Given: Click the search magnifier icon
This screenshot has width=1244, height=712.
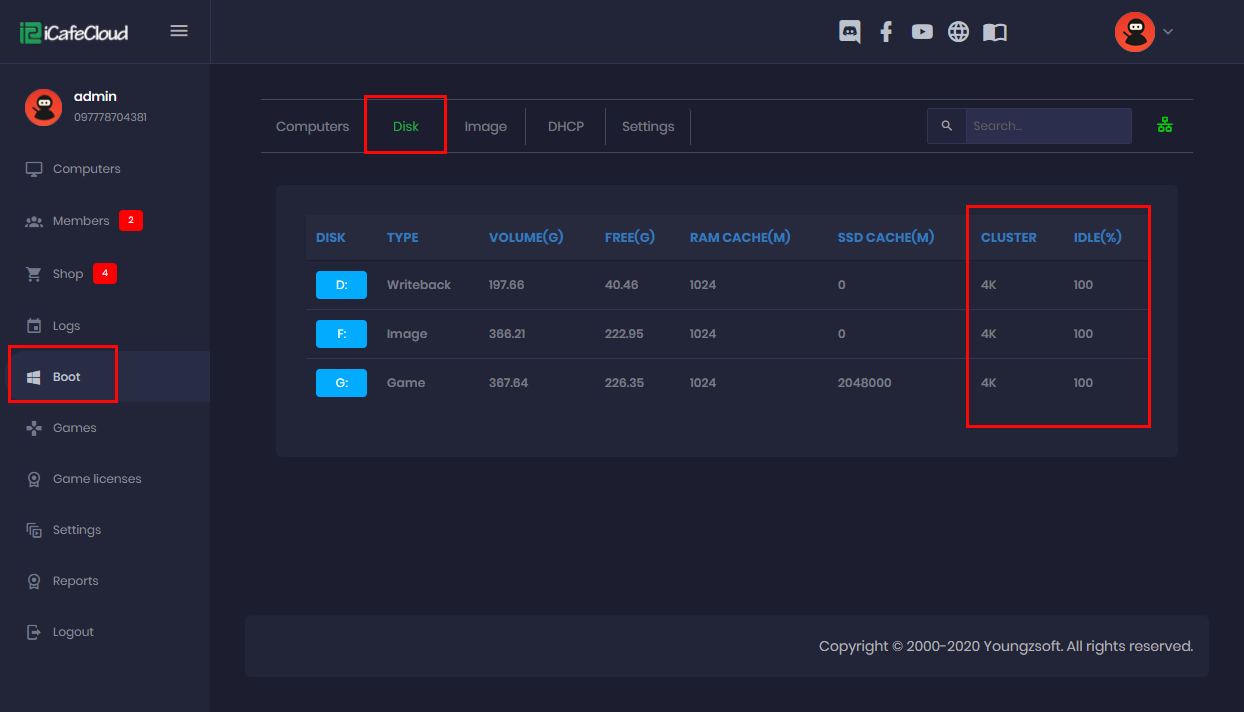Looking at the screenshot, I should point(946,125).
